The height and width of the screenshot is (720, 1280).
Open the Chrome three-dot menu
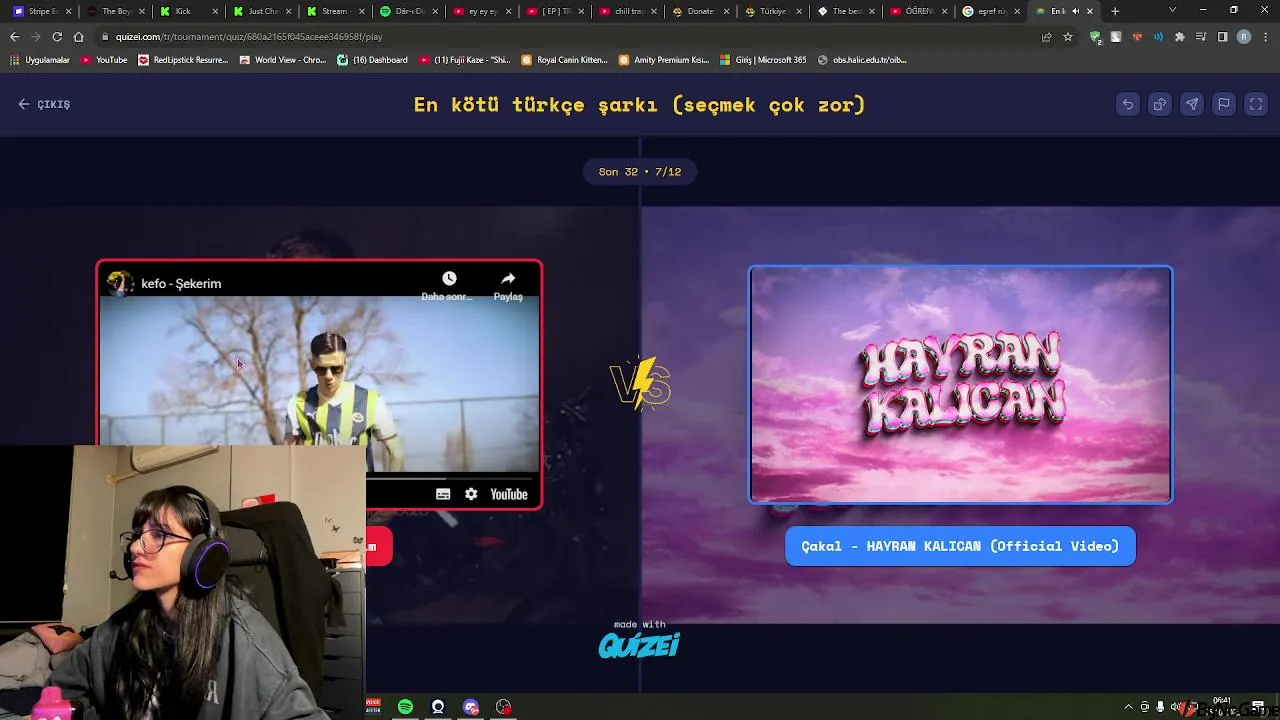click(1266, 37)
